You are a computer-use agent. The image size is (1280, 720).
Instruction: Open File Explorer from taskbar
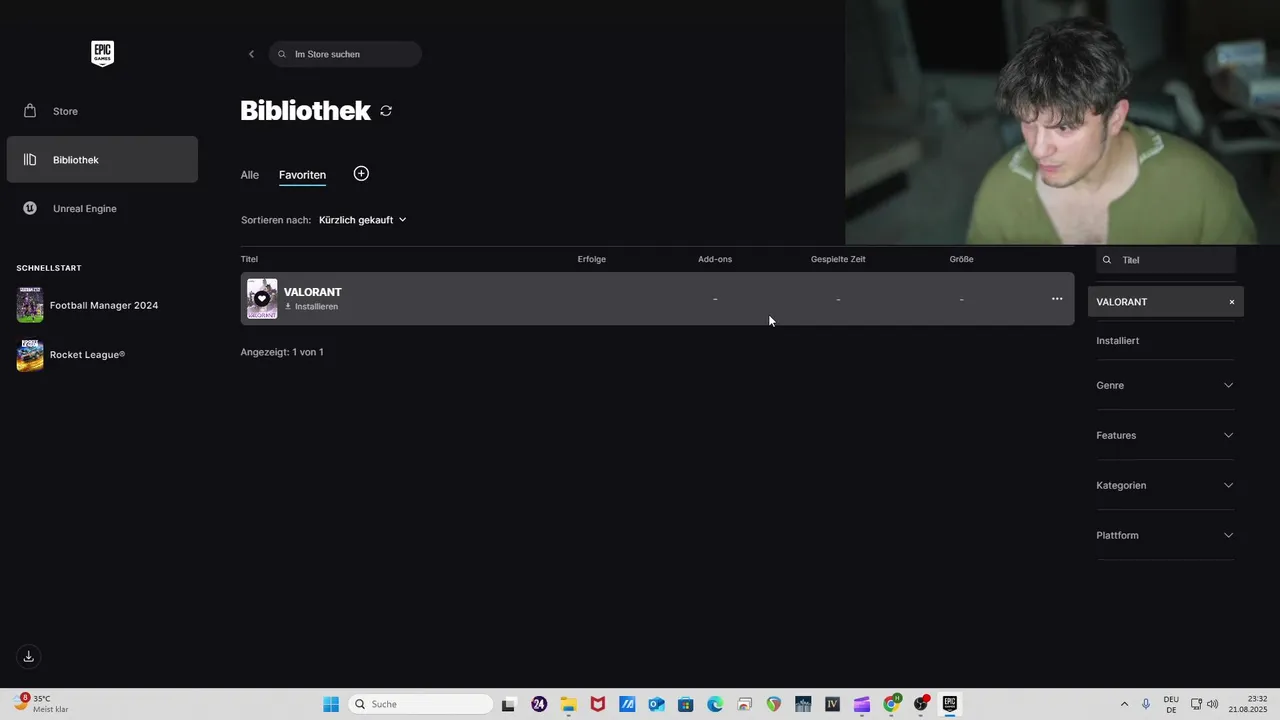coord(568,704)
